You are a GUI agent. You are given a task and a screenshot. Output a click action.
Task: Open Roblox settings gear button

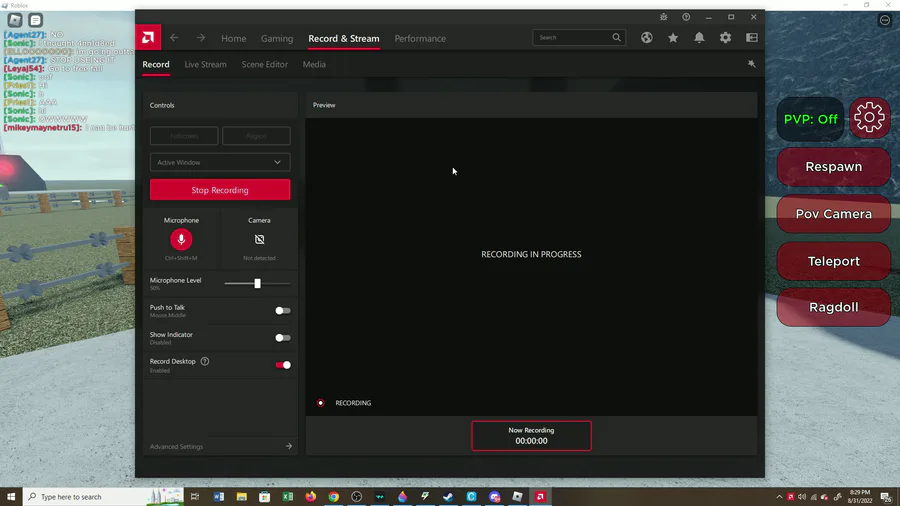pos(870,118)
